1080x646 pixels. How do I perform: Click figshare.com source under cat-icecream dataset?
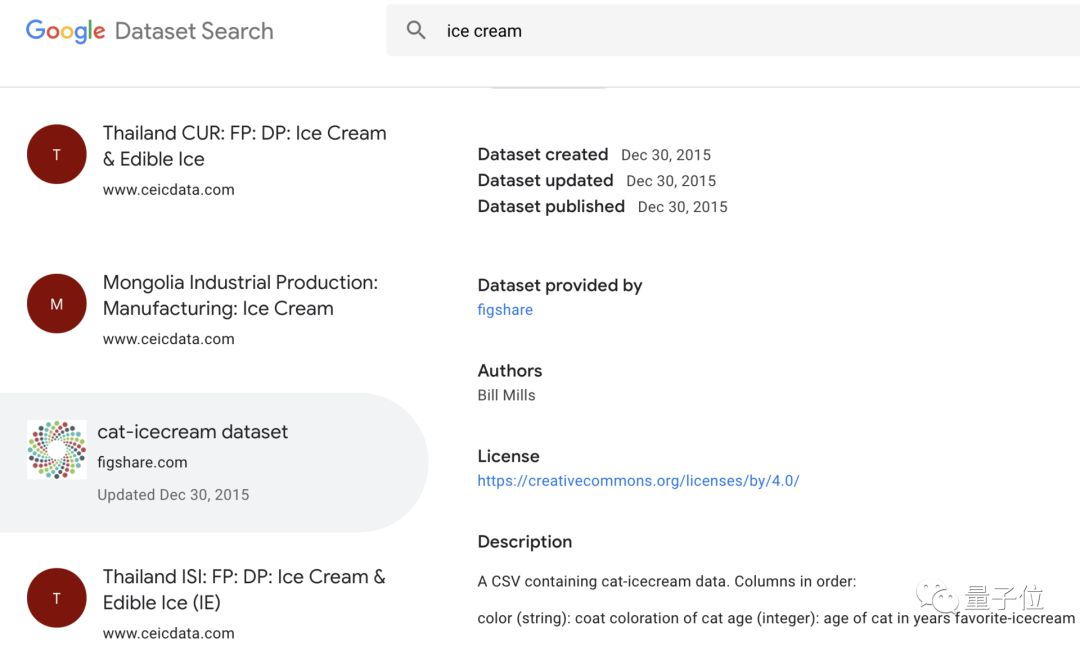click(142, 462)
